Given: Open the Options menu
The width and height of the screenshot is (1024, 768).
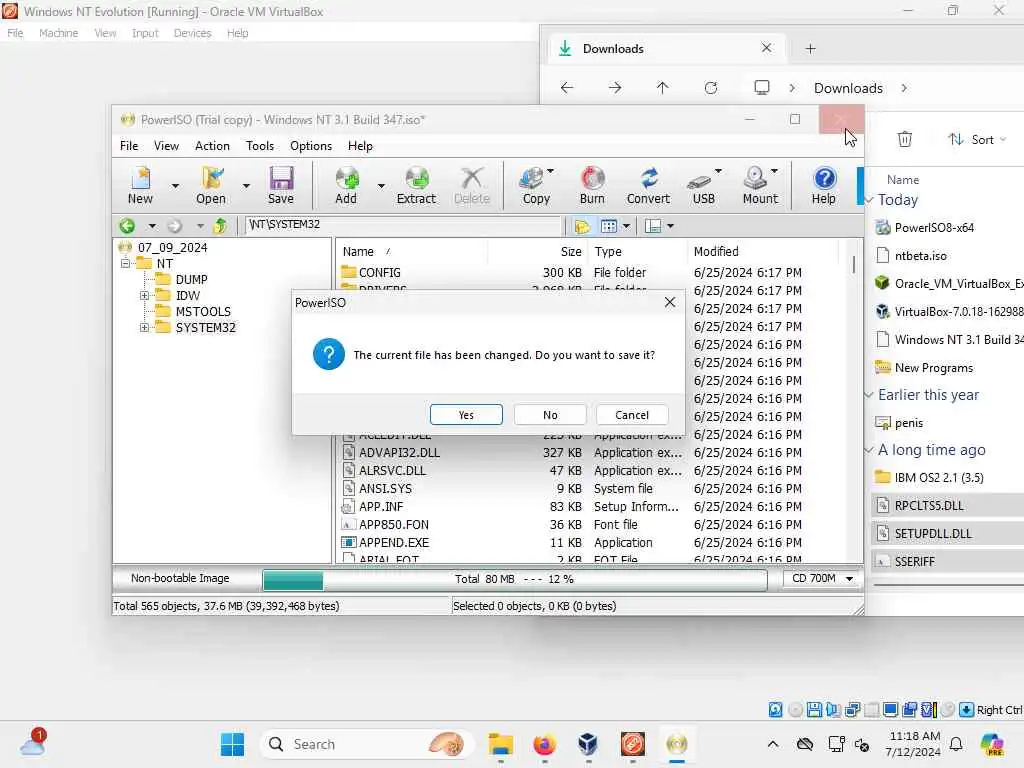Looking at the screenshot, I should (x=311, y=146).
